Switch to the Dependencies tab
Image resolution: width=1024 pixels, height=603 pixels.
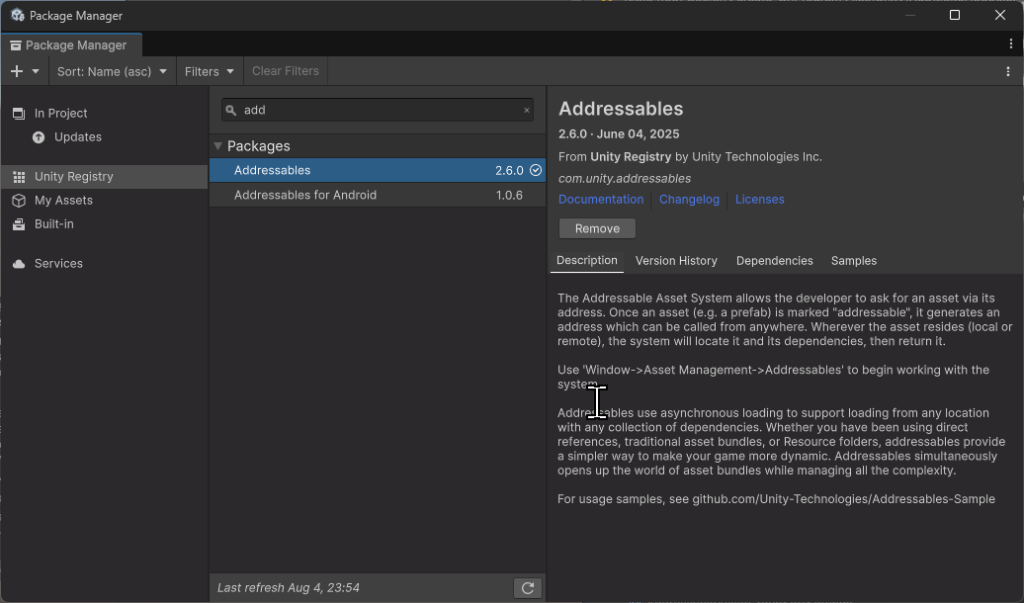(x=774, y=261)
